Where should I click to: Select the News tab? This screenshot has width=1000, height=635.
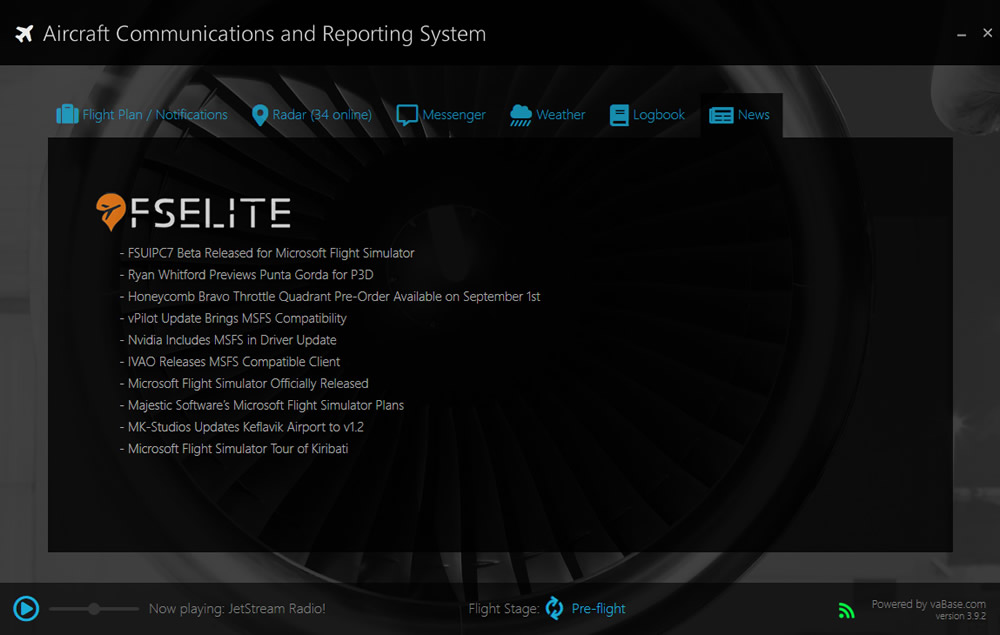(x=740, y=115)
